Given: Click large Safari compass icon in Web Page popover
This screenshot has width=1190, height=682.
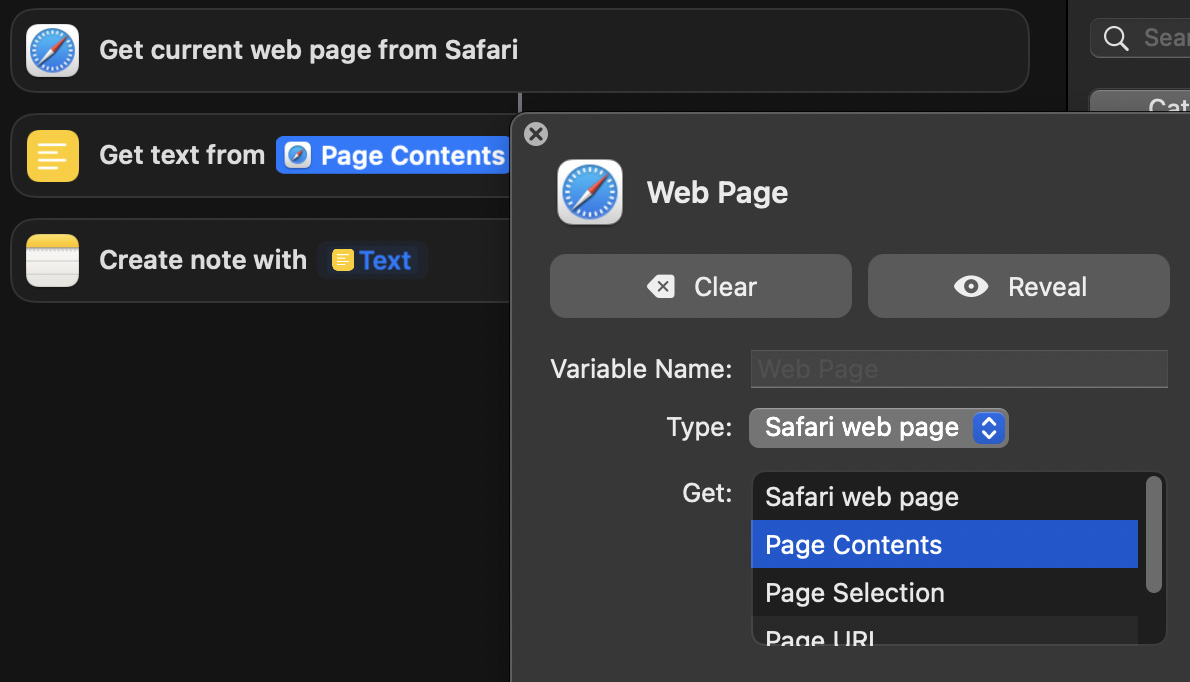Looking at the screenshot, I should click(590, 192).
